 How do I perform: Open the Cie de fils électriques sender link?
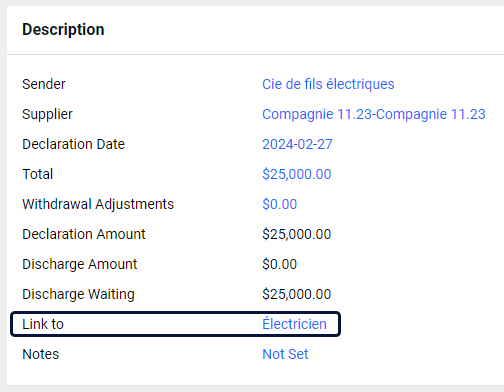click(328, 84)
